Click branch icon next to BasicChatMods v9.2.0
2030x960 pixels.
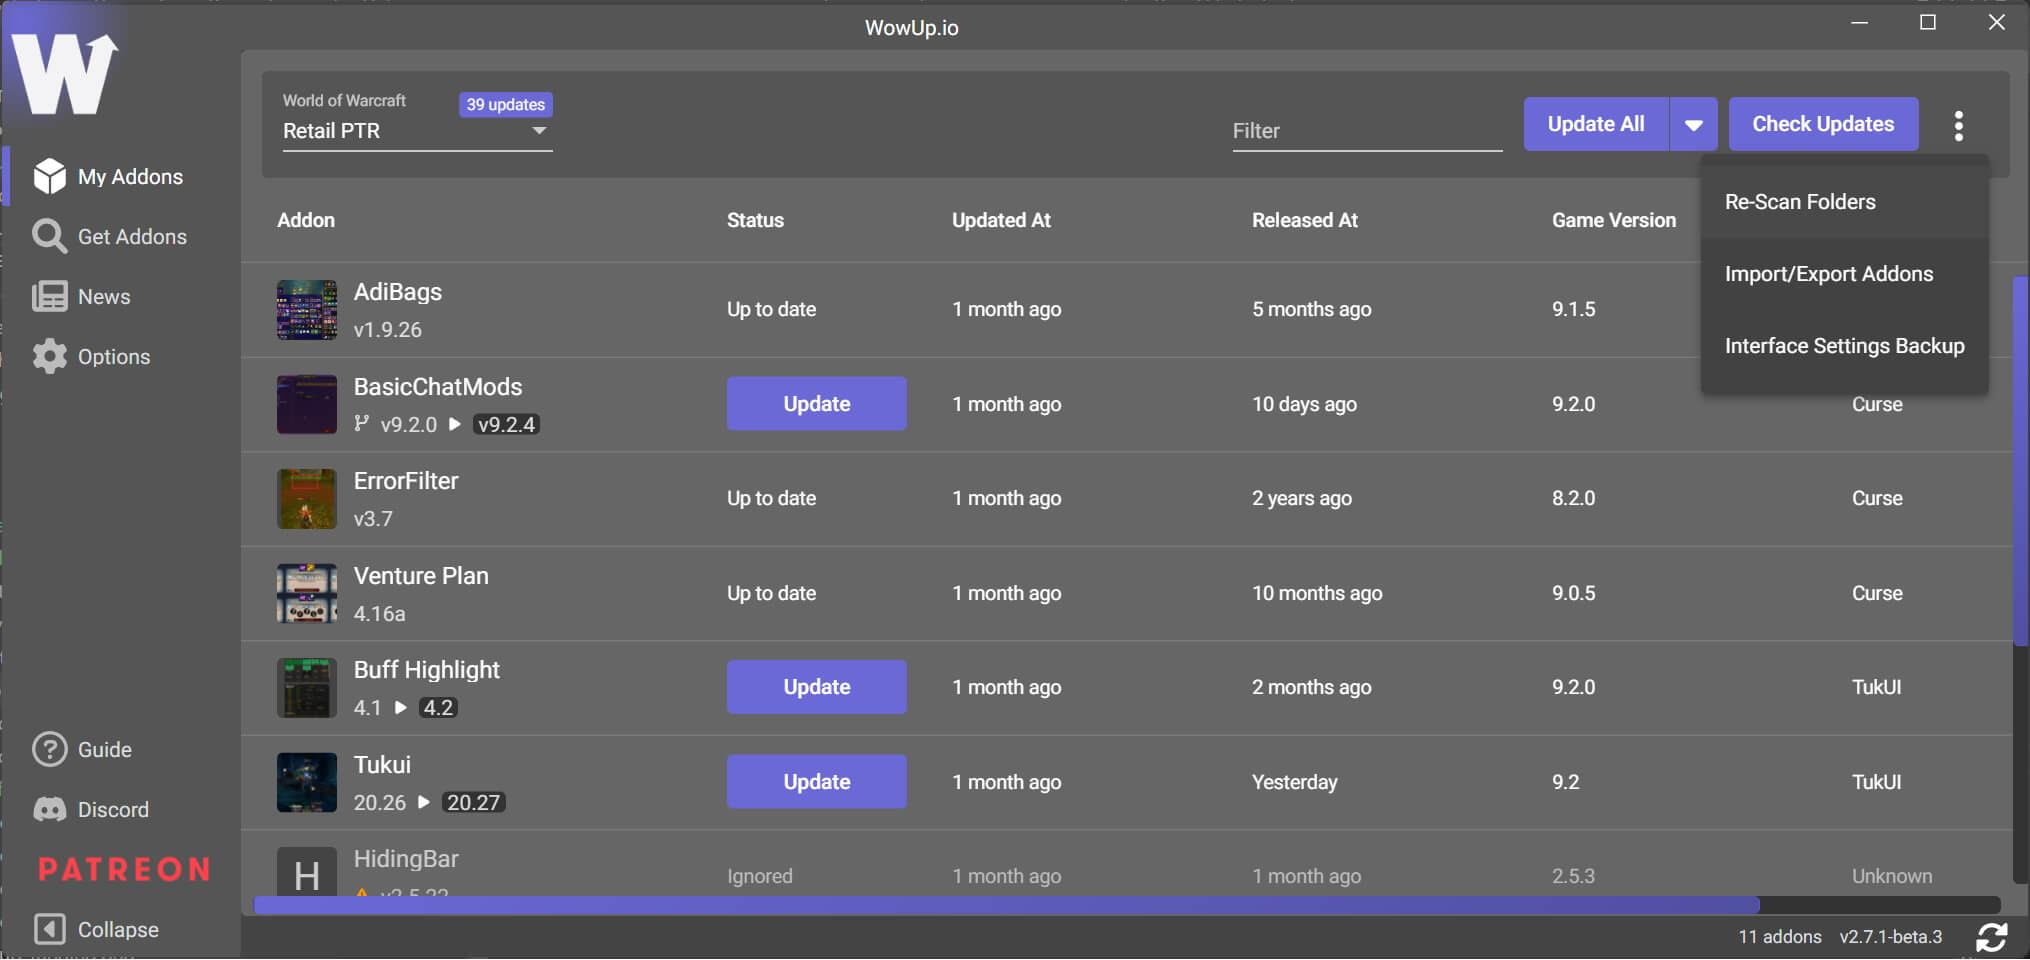pos(362,424)
